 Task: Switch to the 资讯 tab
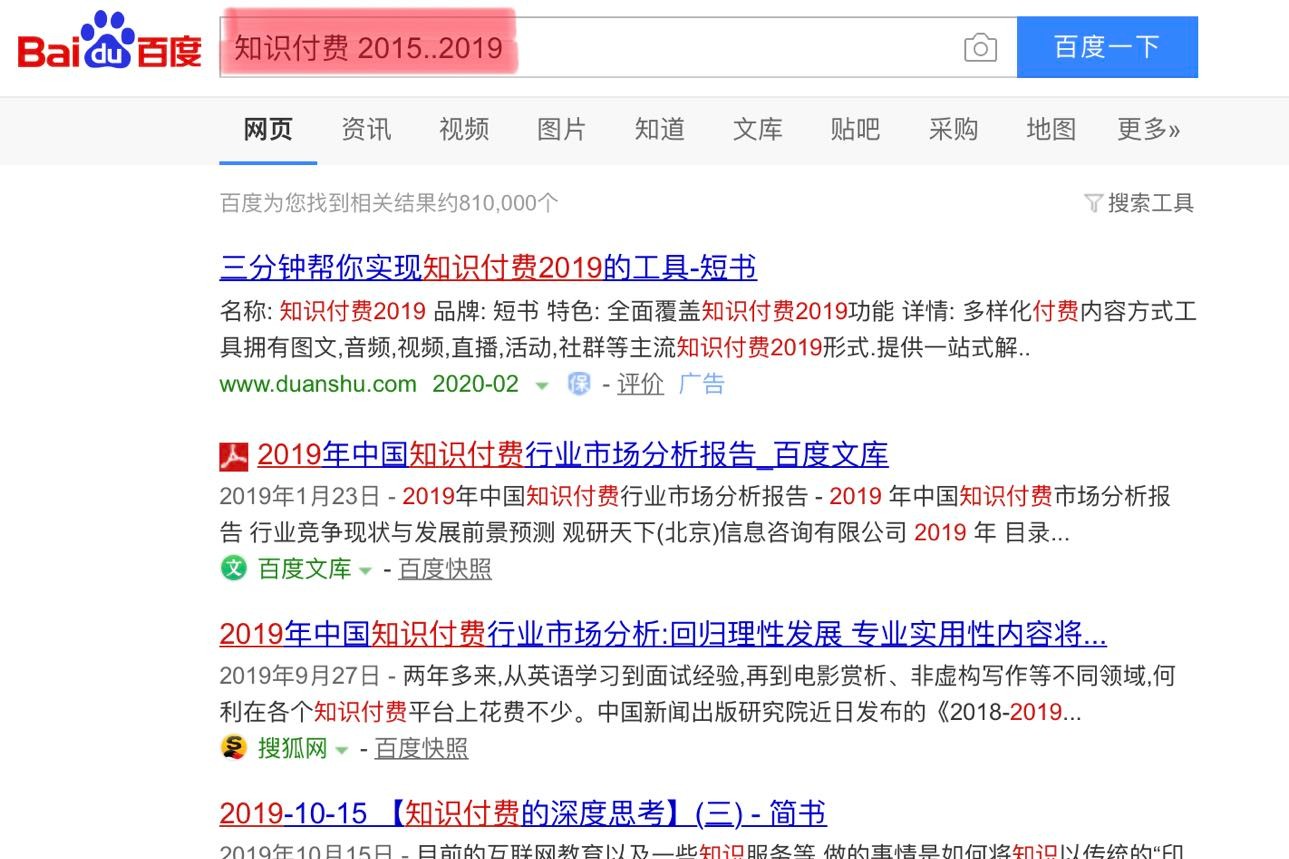[365, 130]
